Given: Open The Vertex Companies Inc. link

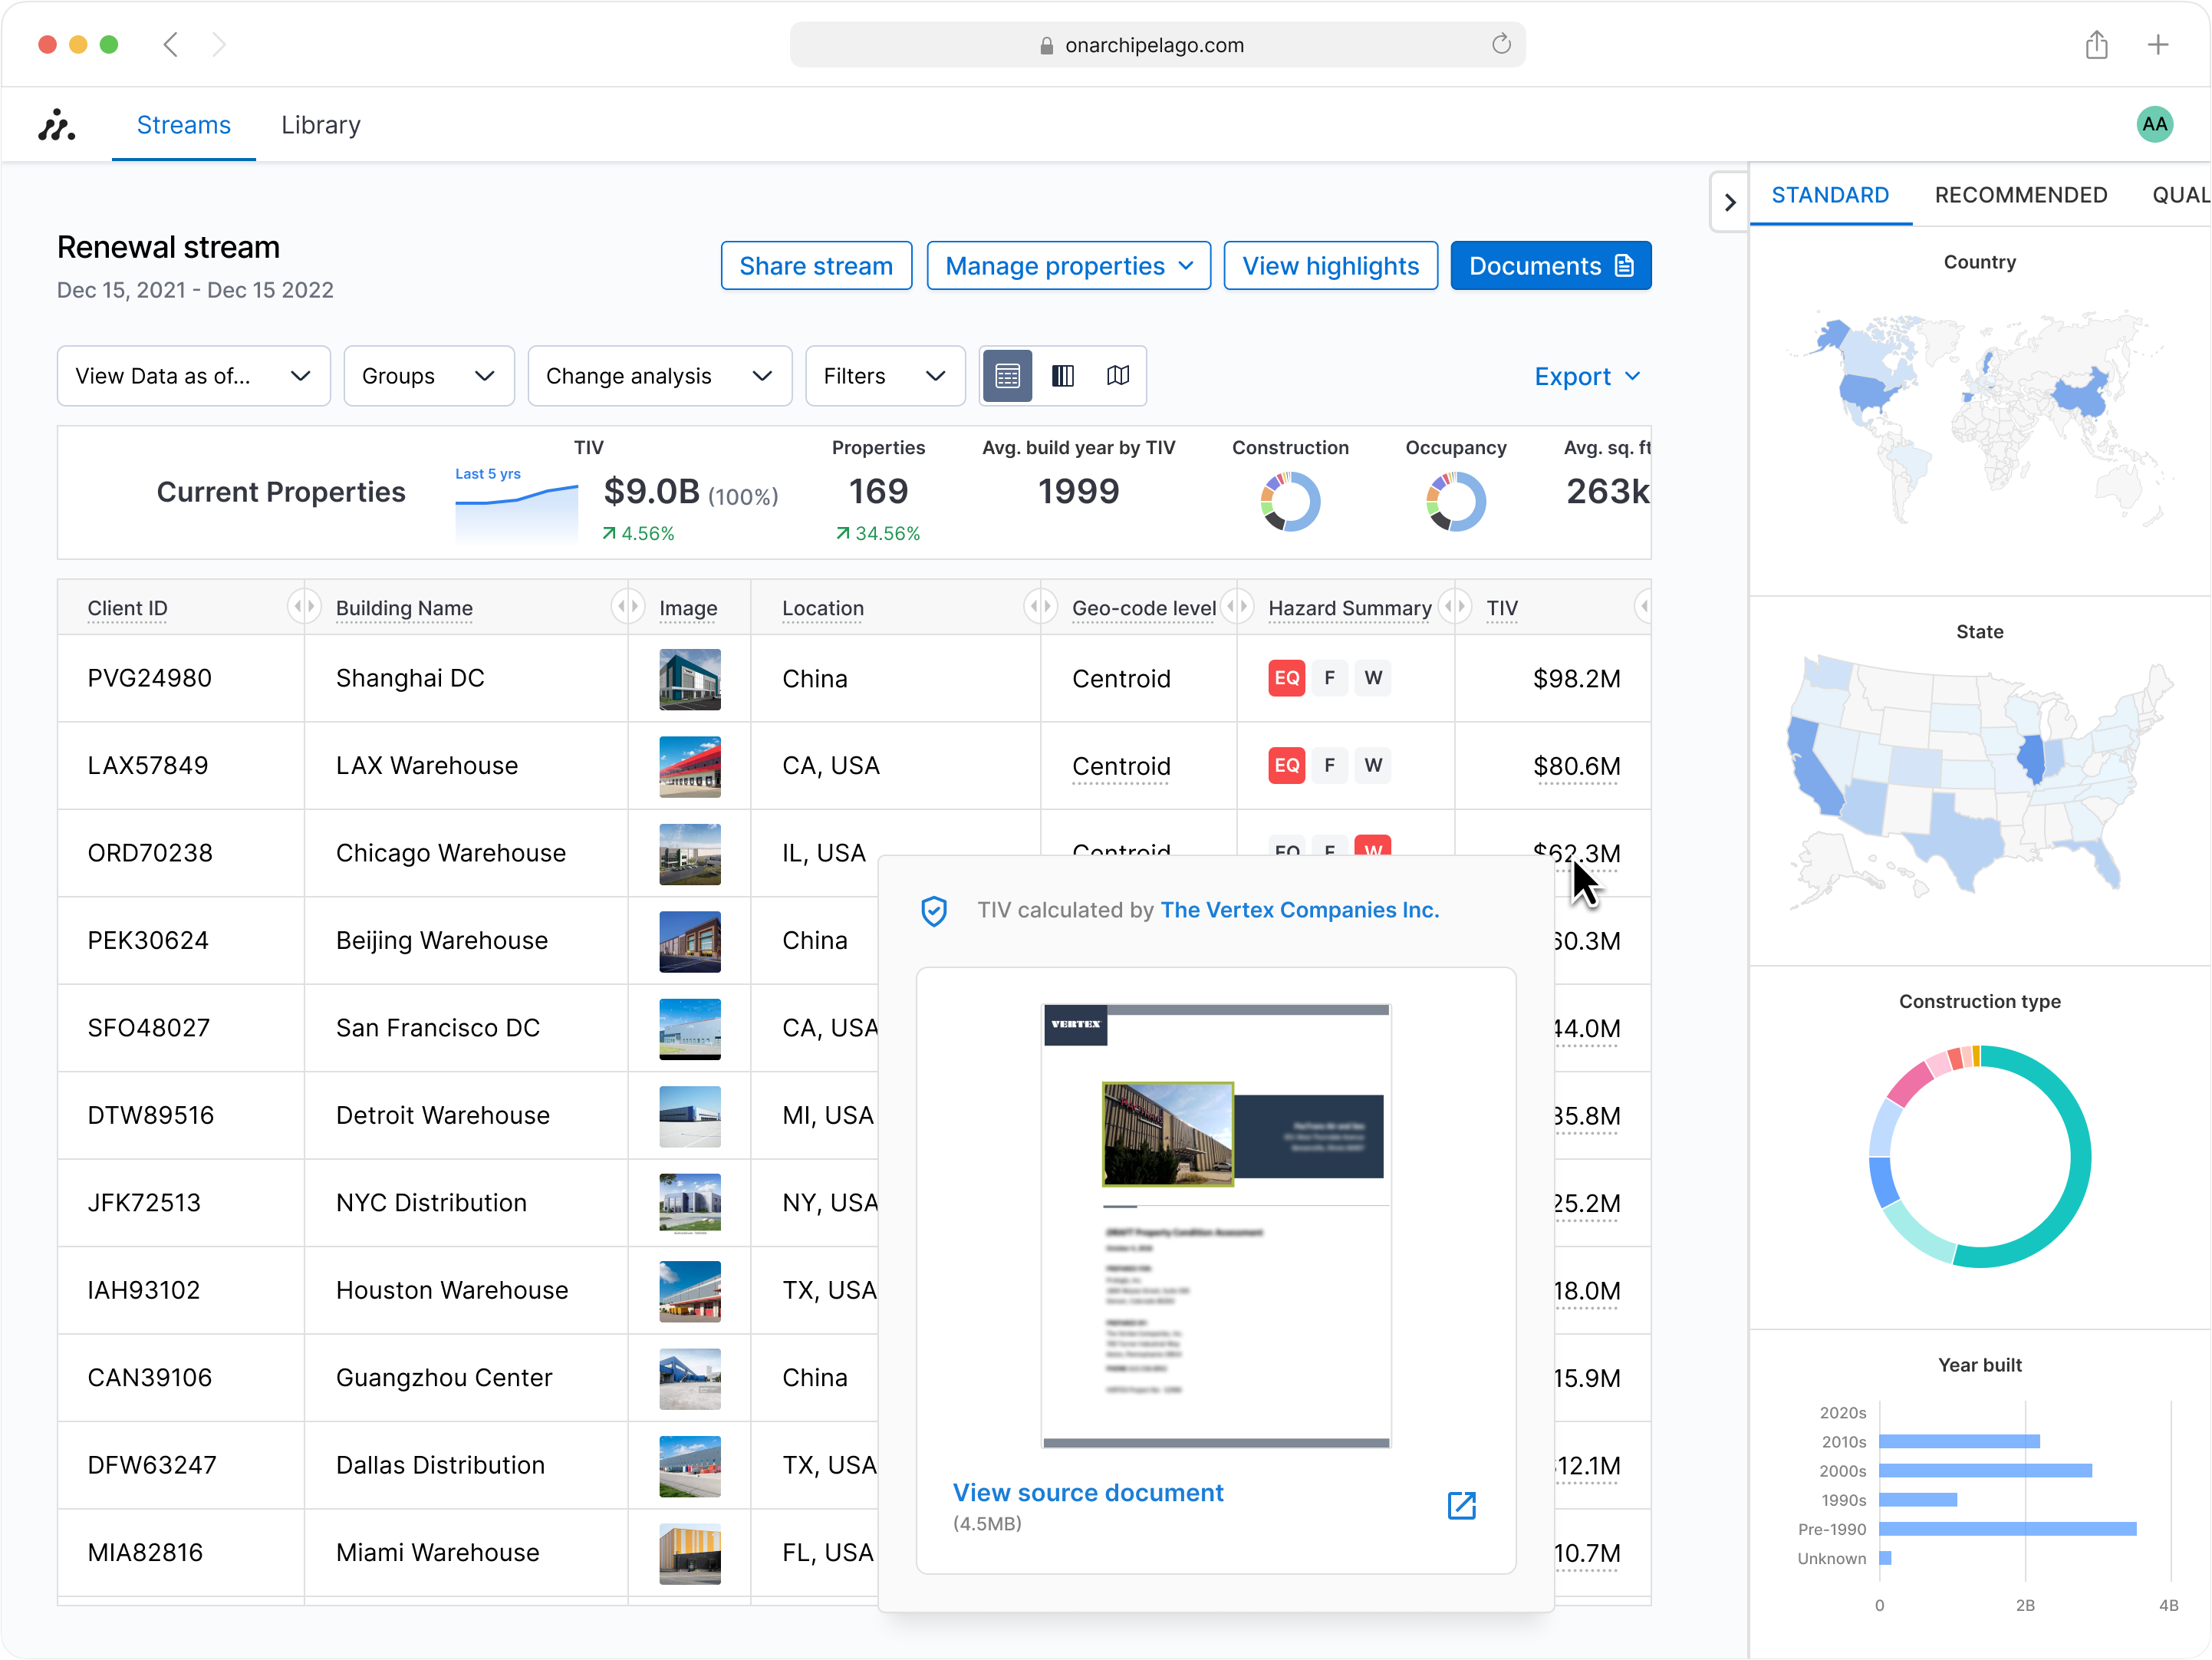Looking at the screenshot, I should [x=1299, y=910].
